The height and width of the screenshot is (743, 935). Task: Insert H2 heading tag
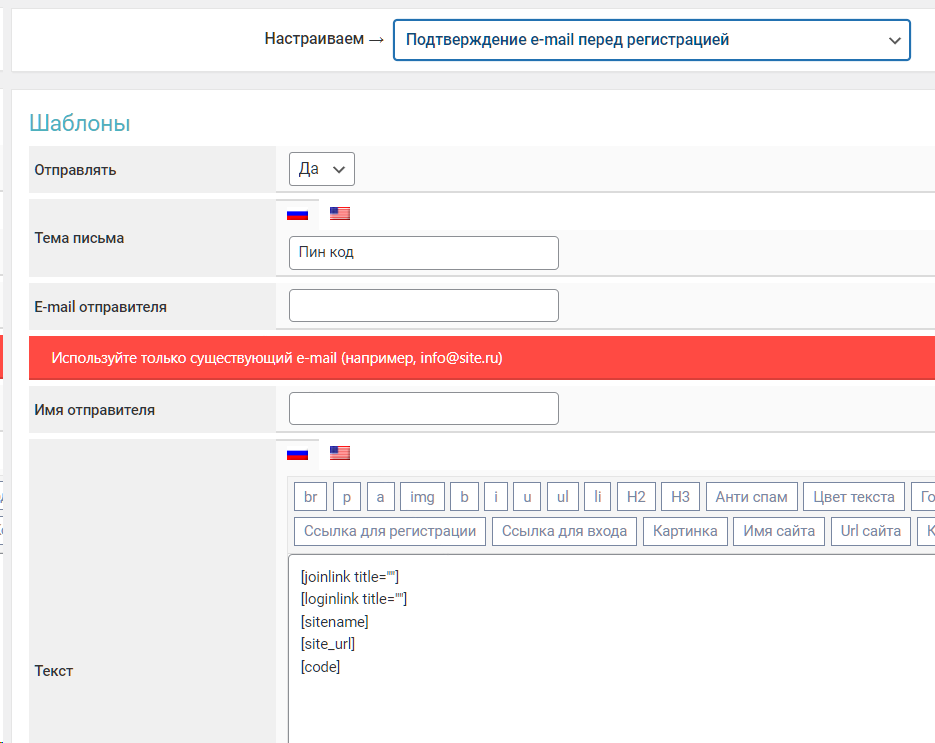coord(636,497)
